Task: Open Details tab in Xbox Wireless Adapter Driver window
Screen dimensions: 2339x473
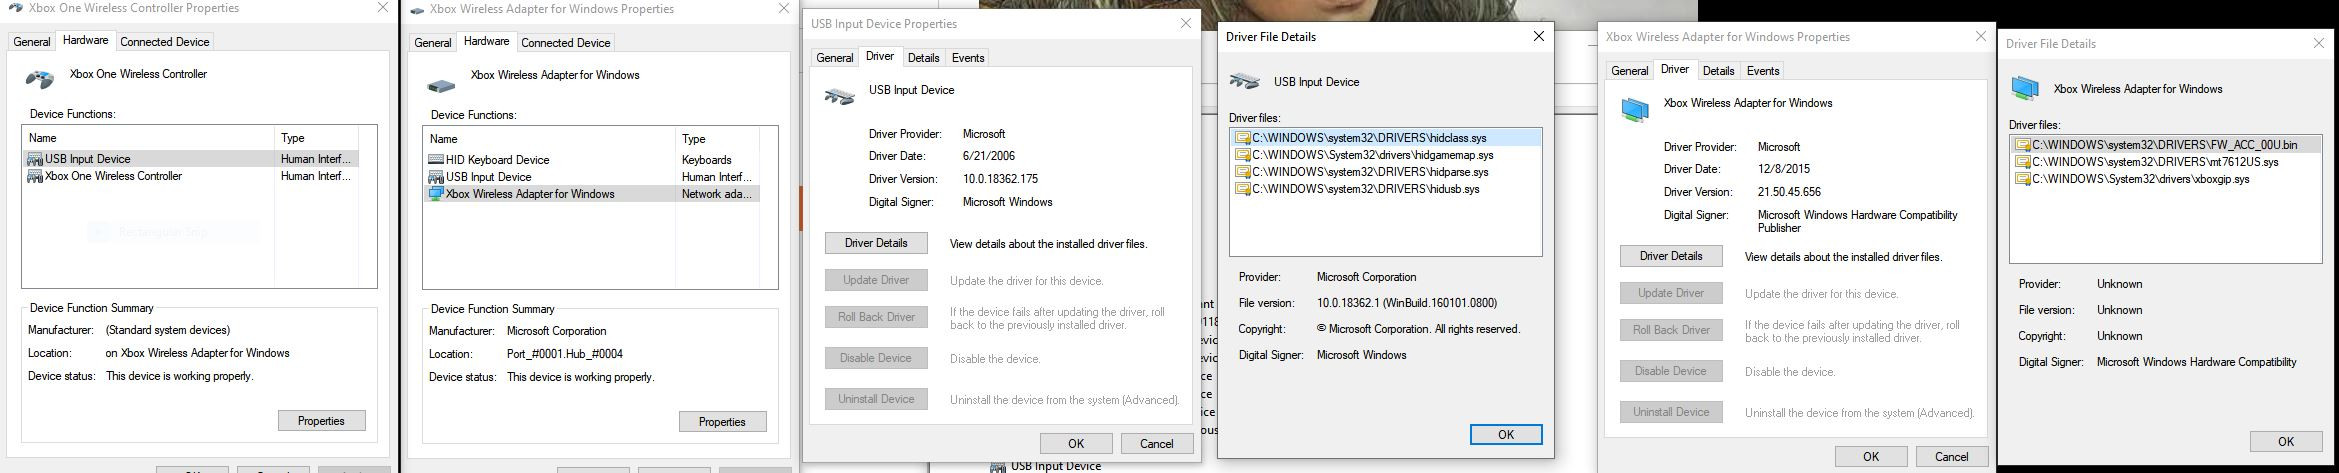Action: (x=1718, y=70)
